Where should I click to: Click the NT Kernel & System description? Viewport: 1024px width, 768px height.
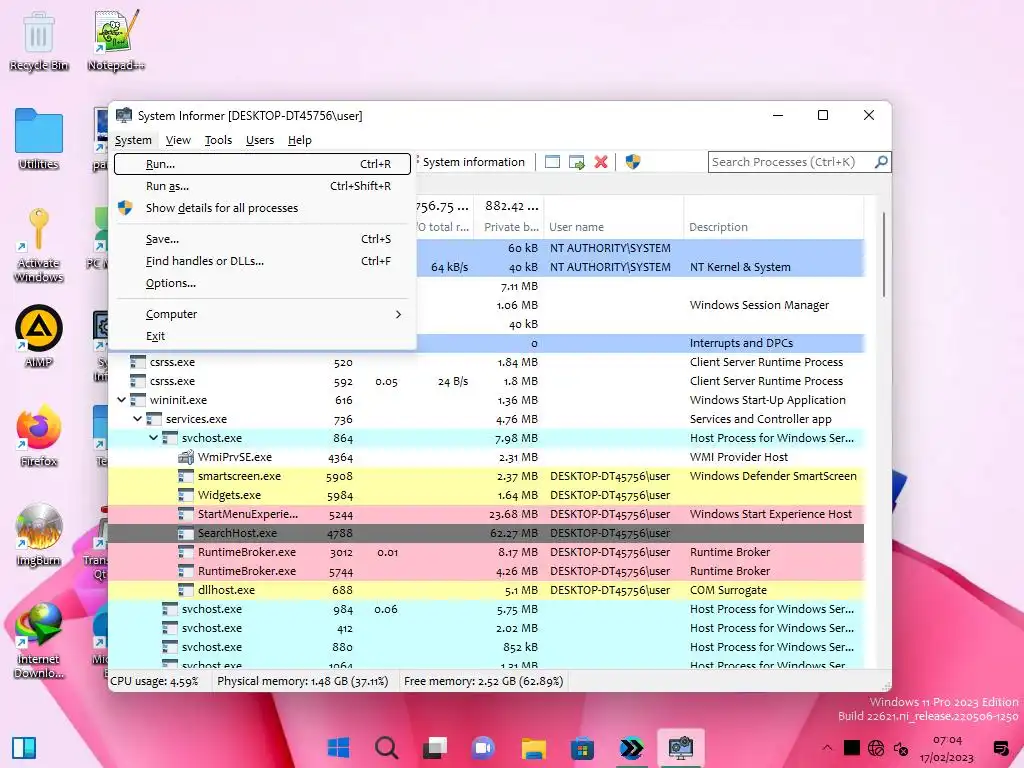(x=740, y=267)
